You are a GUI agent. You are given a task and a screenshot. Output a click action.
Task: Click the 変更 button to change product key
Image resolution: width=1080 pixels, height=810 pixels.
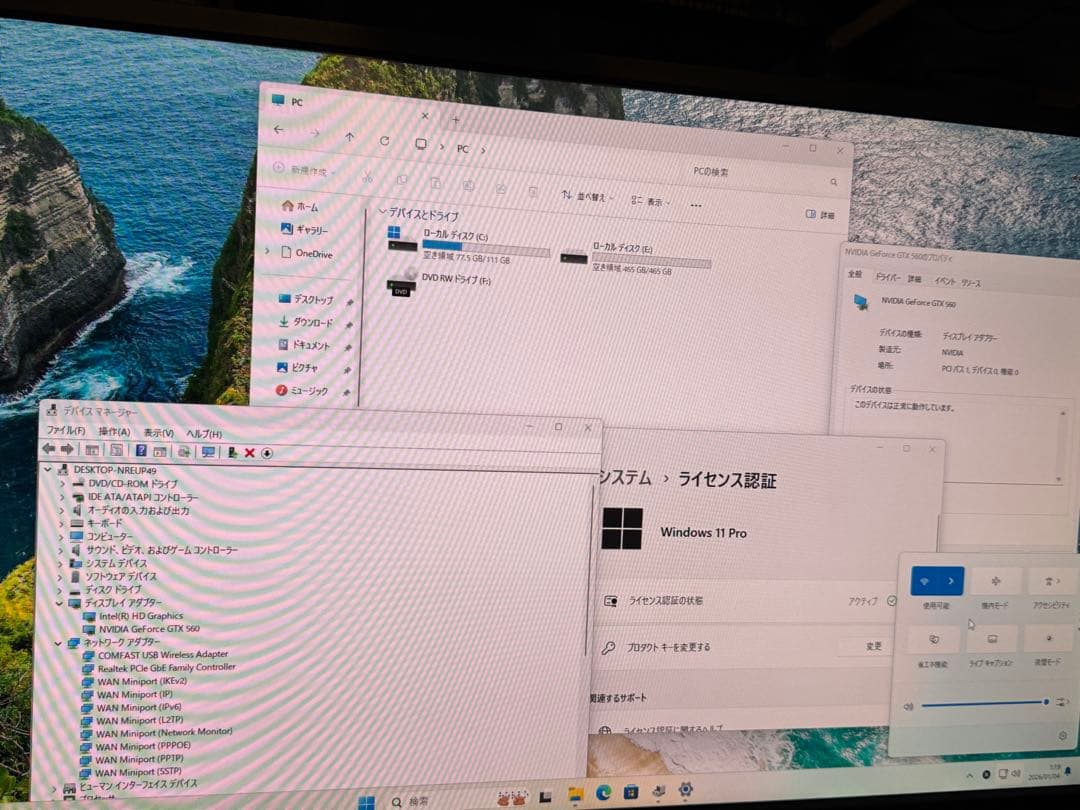coord(874,645)
